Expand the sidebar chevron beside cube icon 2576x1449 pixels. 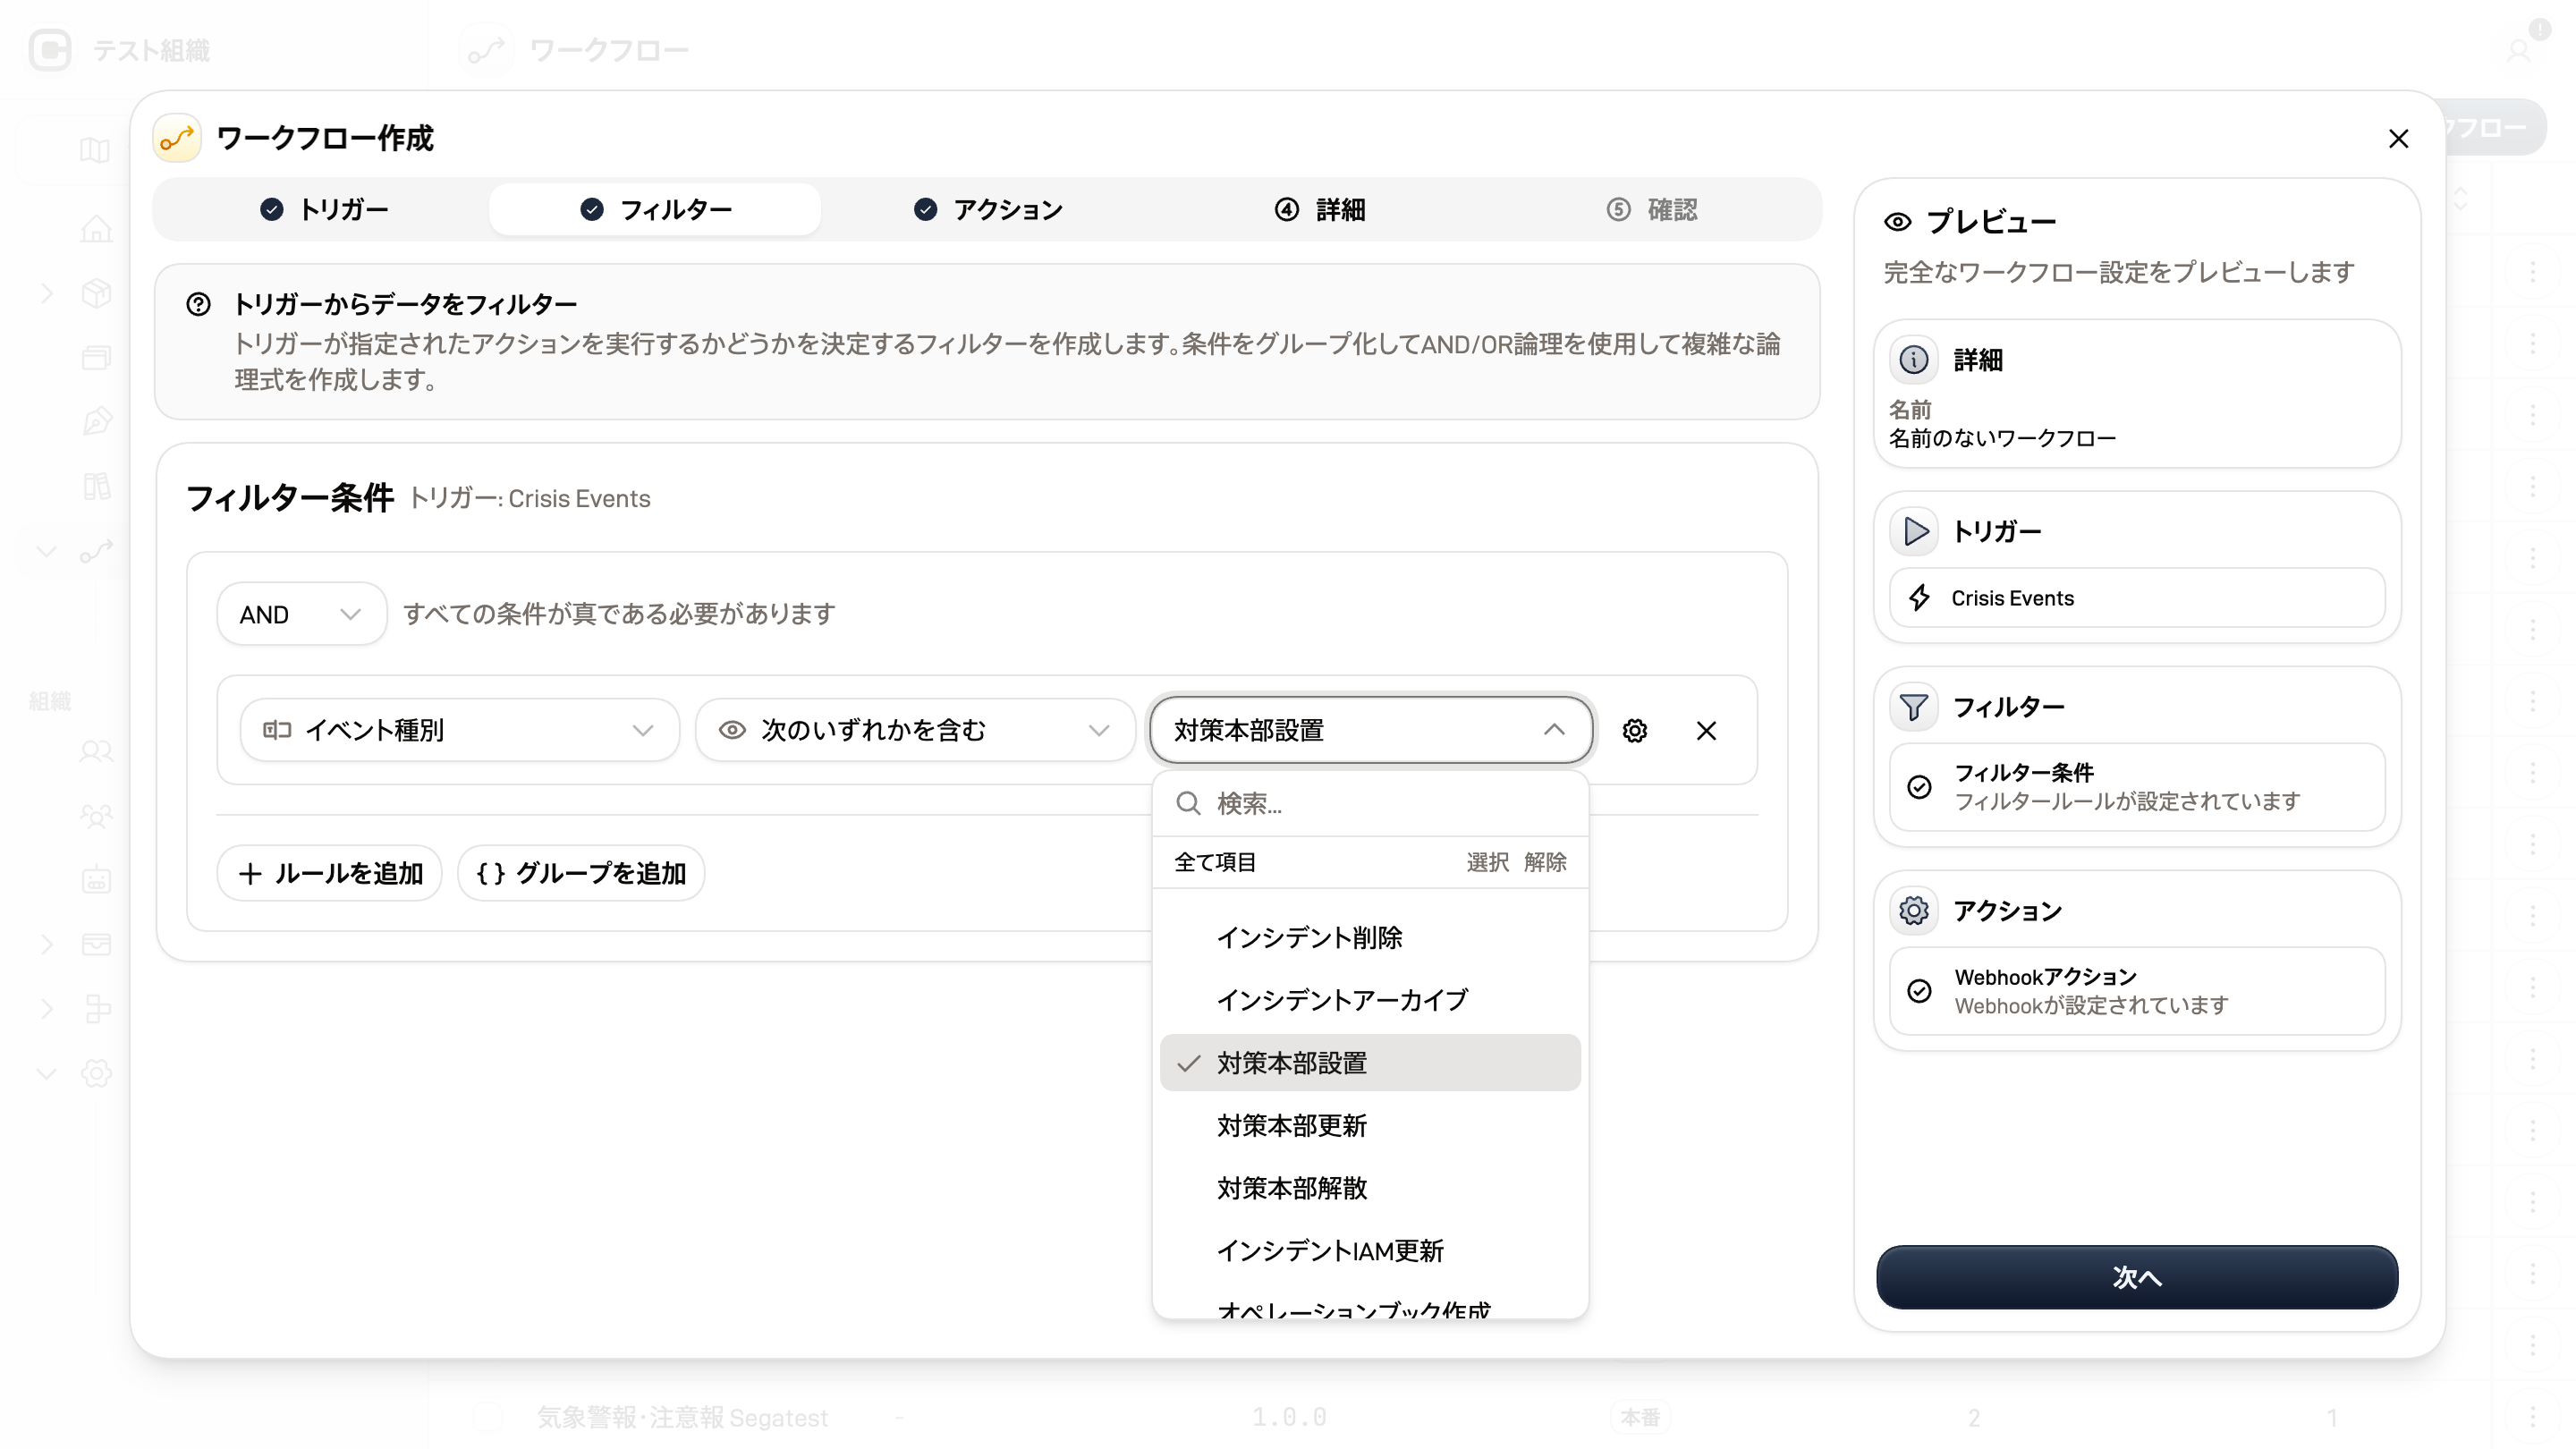[46, 293]
